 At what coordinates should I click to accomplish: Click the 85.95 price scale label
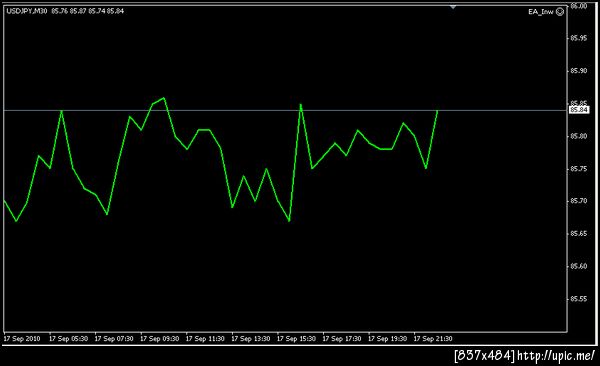(579, 38)
